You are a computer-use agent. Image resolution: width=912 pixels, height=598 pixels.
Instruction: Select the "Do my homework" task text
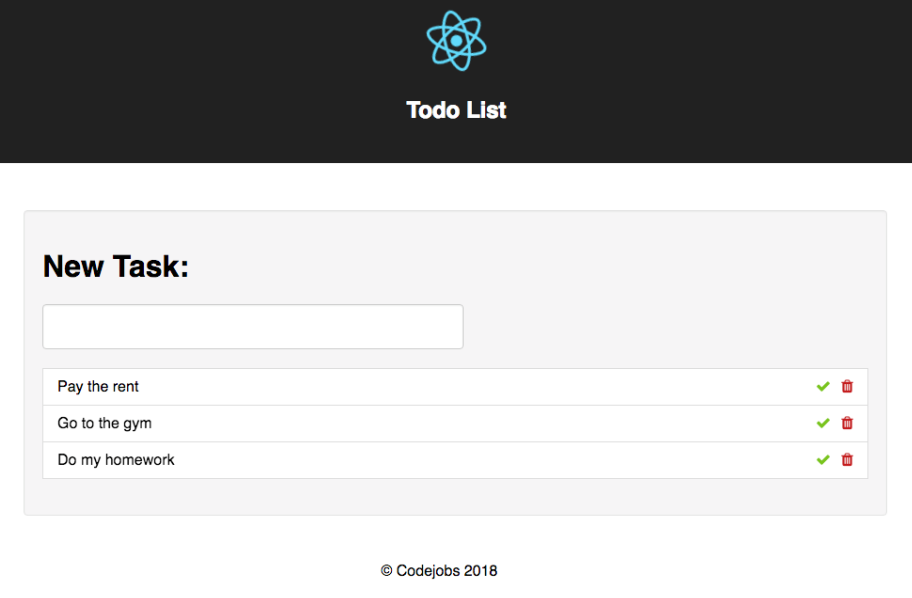point(116,460)
